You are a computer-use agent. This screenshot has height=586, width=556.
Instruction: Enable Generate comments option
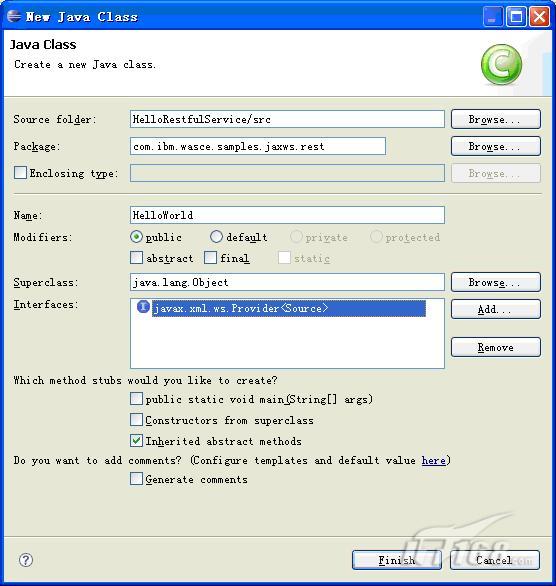point(136,479)
